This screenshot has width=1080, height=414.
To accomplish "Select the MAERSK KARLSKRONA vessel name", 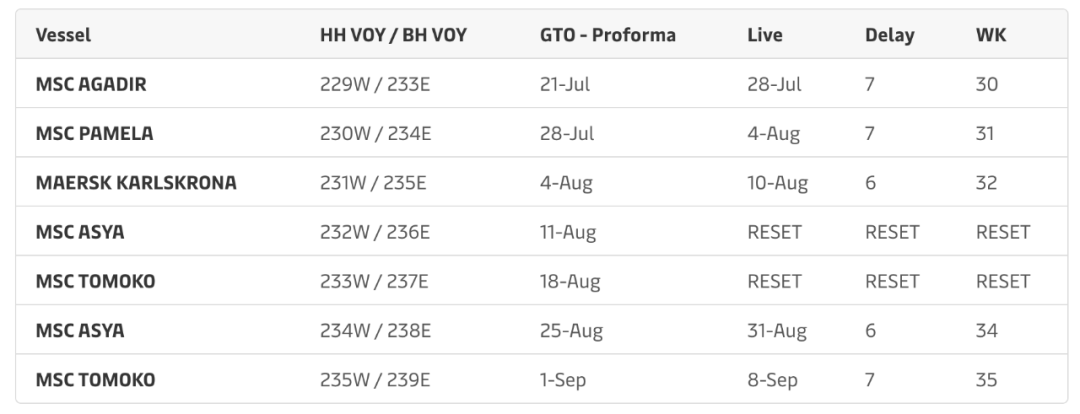I will (136, 183).
